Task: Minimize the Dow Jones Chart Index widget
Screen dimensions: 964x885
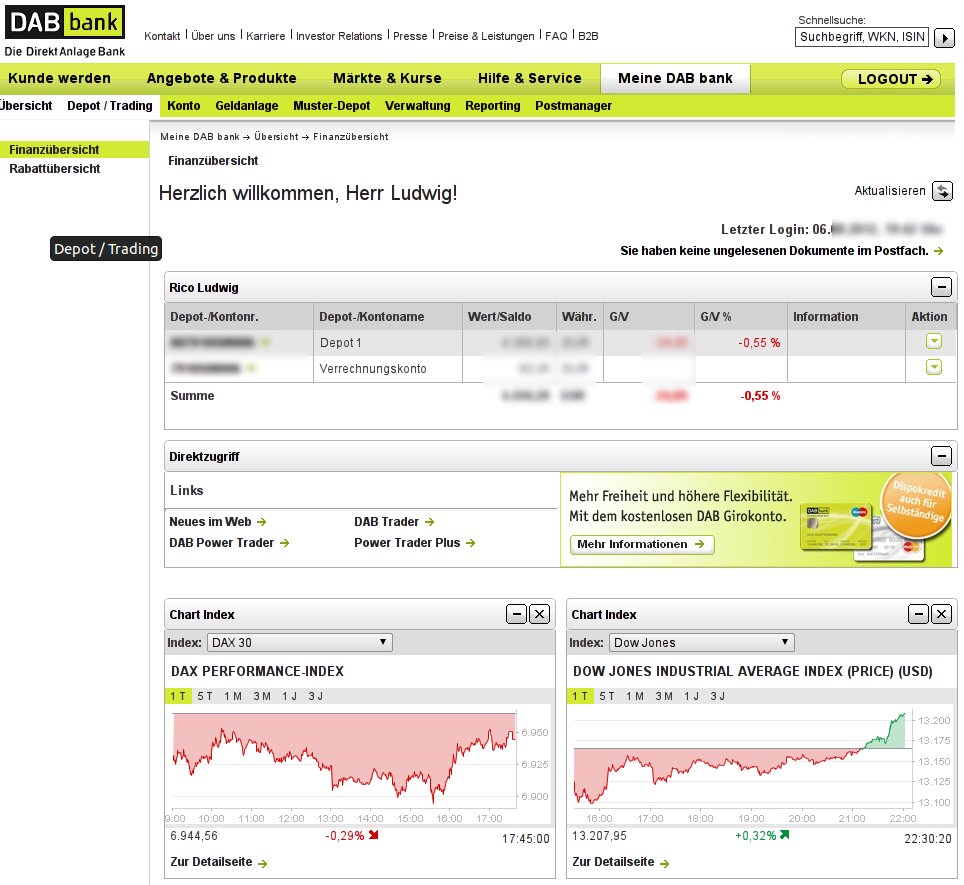Action: click(x=919, y=613)
